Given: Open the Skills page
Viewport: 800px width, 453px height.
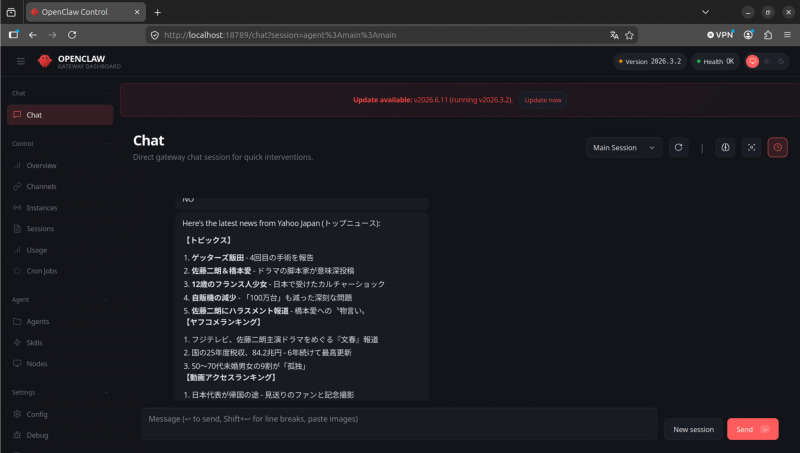Looking at the screenshot, I should point(60,343).
